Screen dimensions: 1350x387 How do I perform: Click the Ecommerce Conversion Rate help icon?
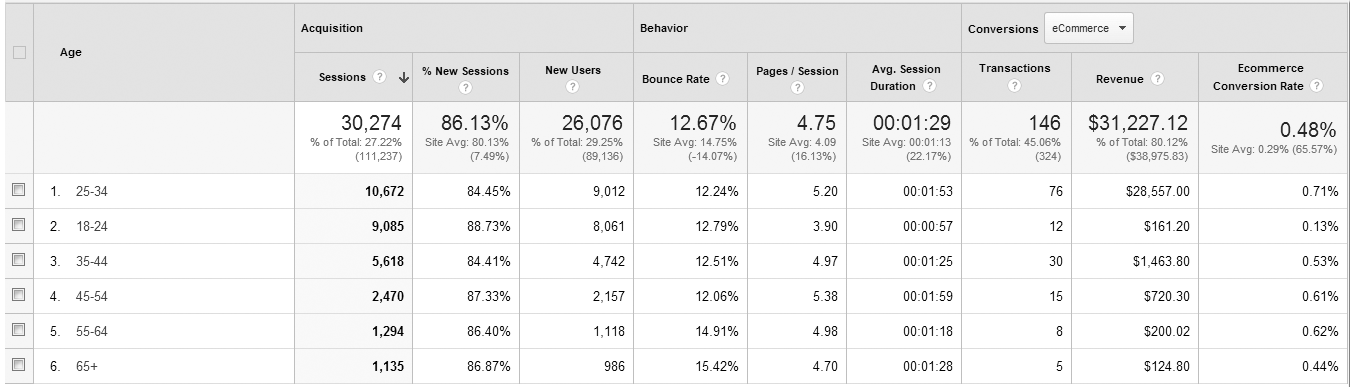[1317, 86]
